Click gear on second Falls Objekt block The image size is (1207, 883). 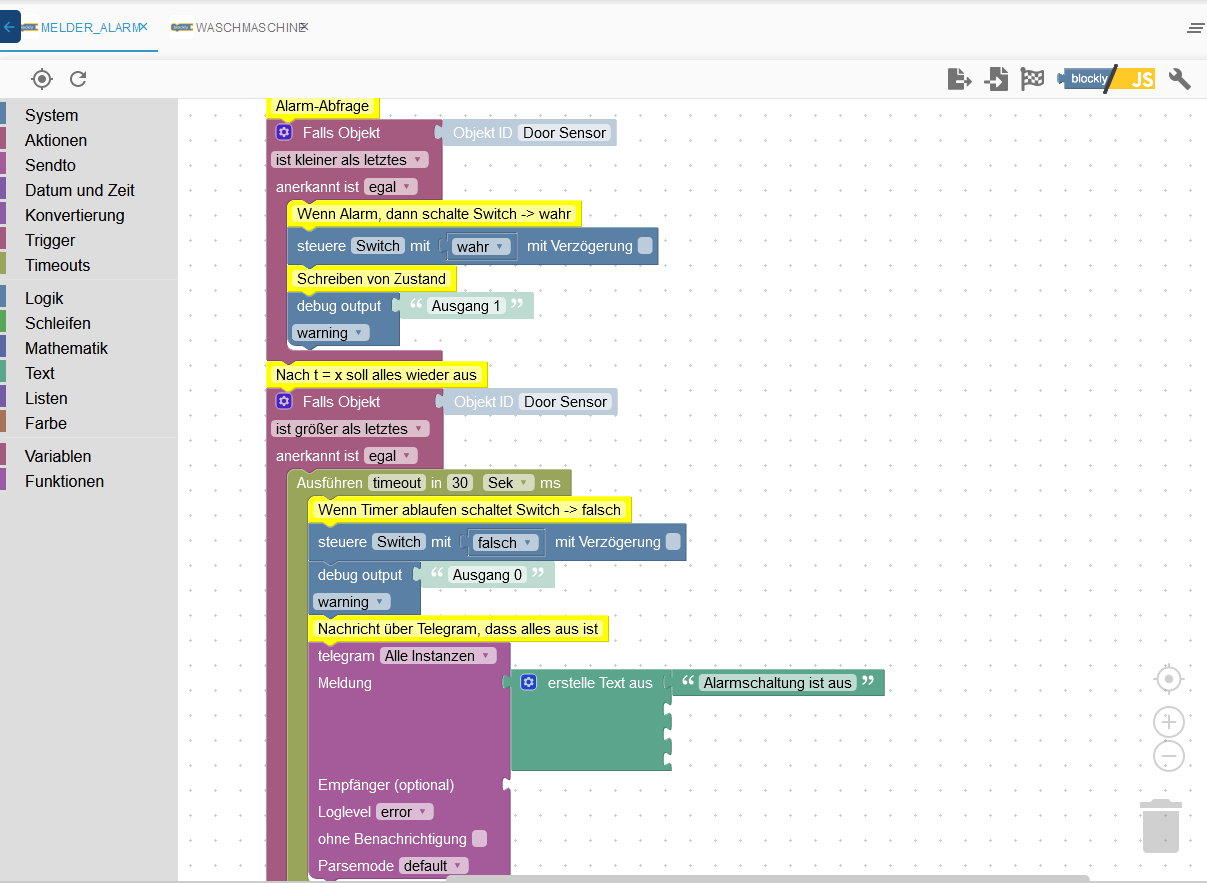(284, 401)
